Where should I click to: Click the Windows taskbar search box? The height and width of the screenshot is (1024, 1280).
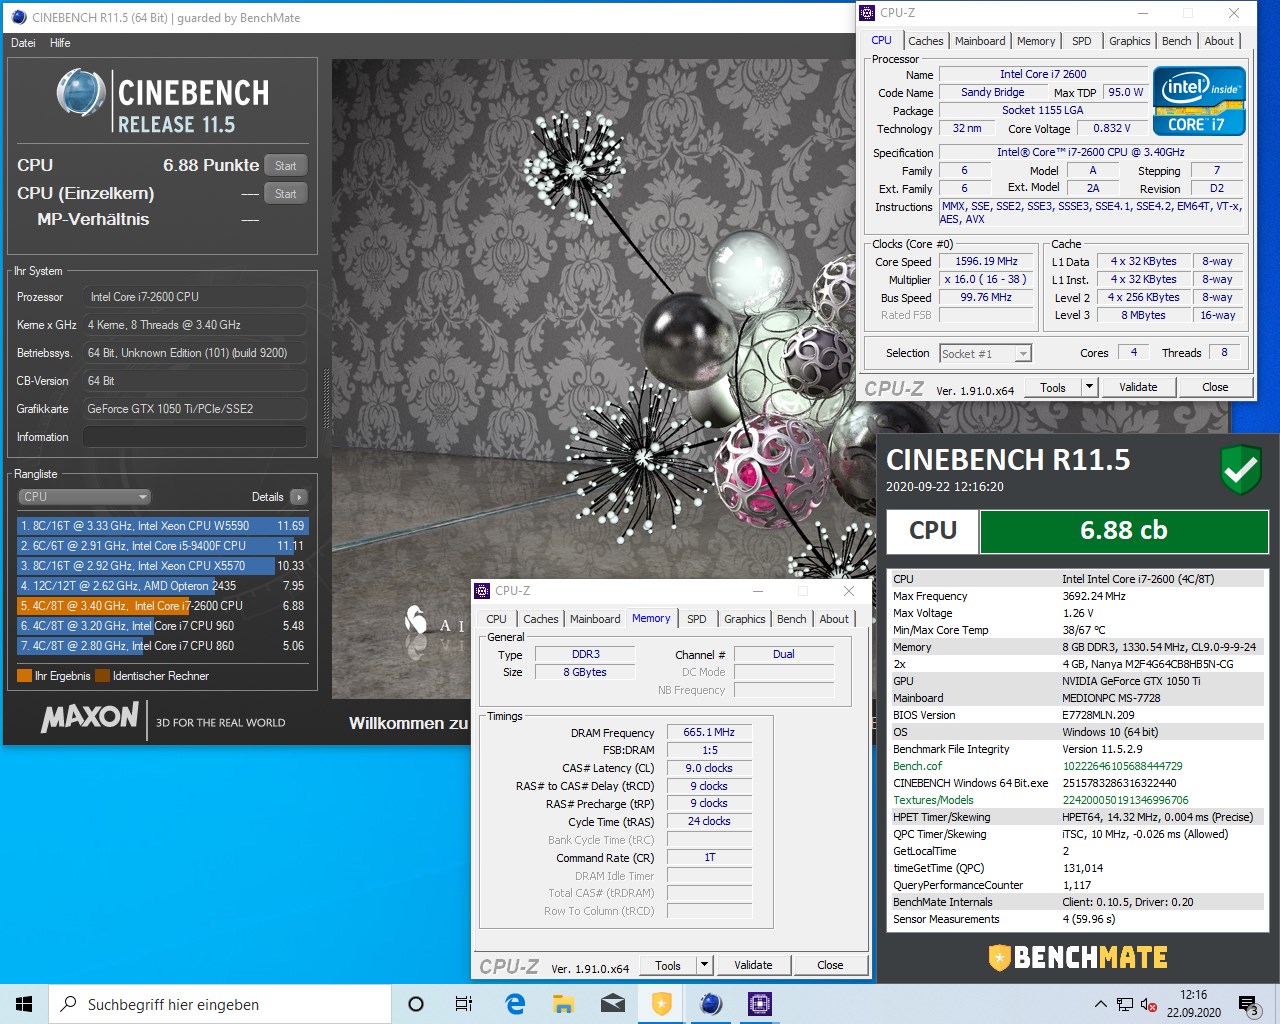220,1004
